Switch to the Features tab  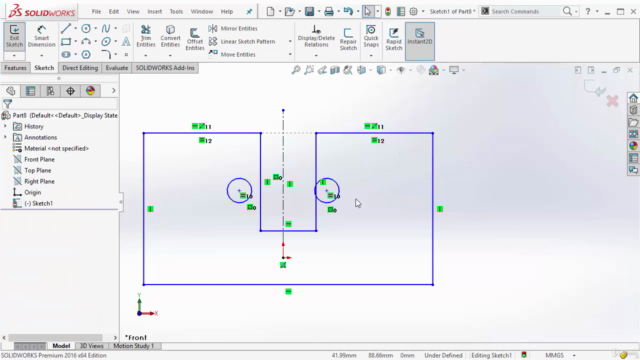pyautogui.click(x=16, y=68)
